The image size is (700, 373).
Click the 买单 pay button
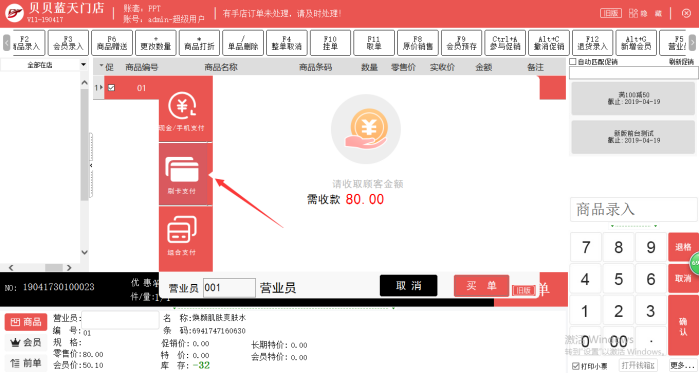coord(481,286)
